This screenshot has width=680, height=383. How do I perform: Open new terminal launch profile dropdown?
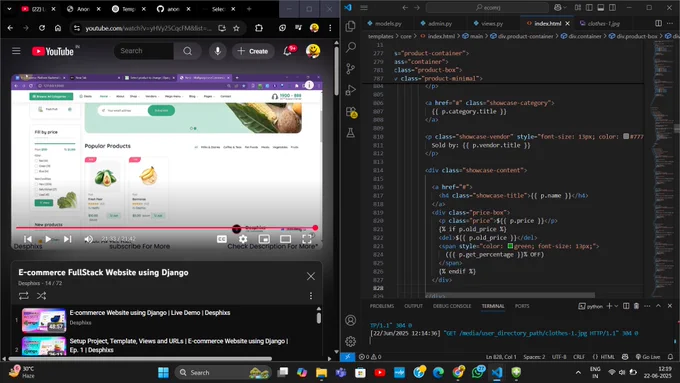[x=616, y=306]
